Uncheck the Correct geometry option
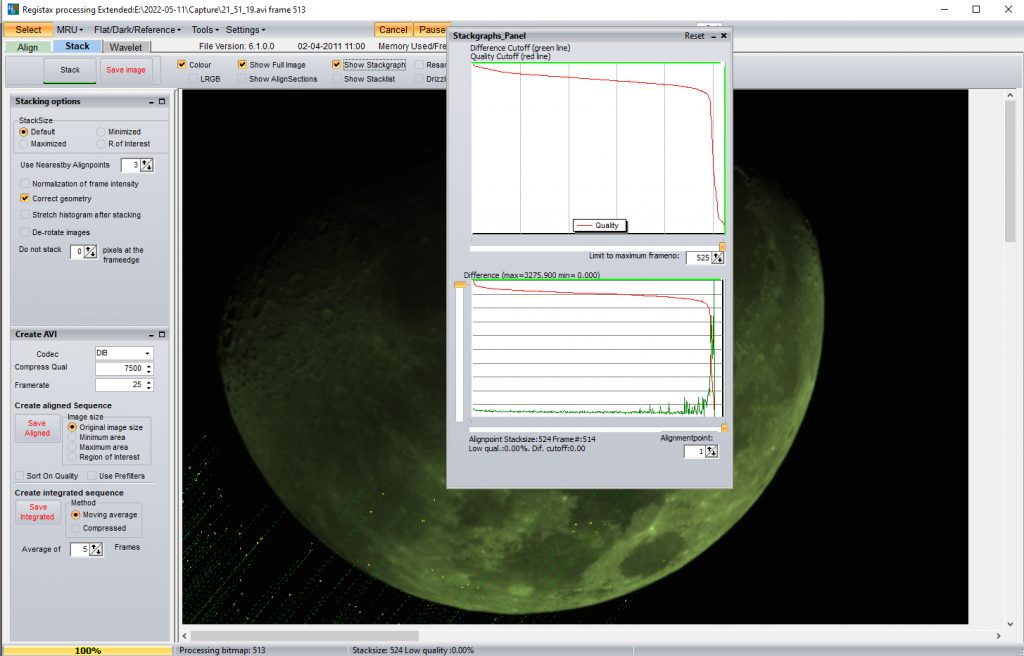This screenshot has width=1024, height=656. (25, 199)
